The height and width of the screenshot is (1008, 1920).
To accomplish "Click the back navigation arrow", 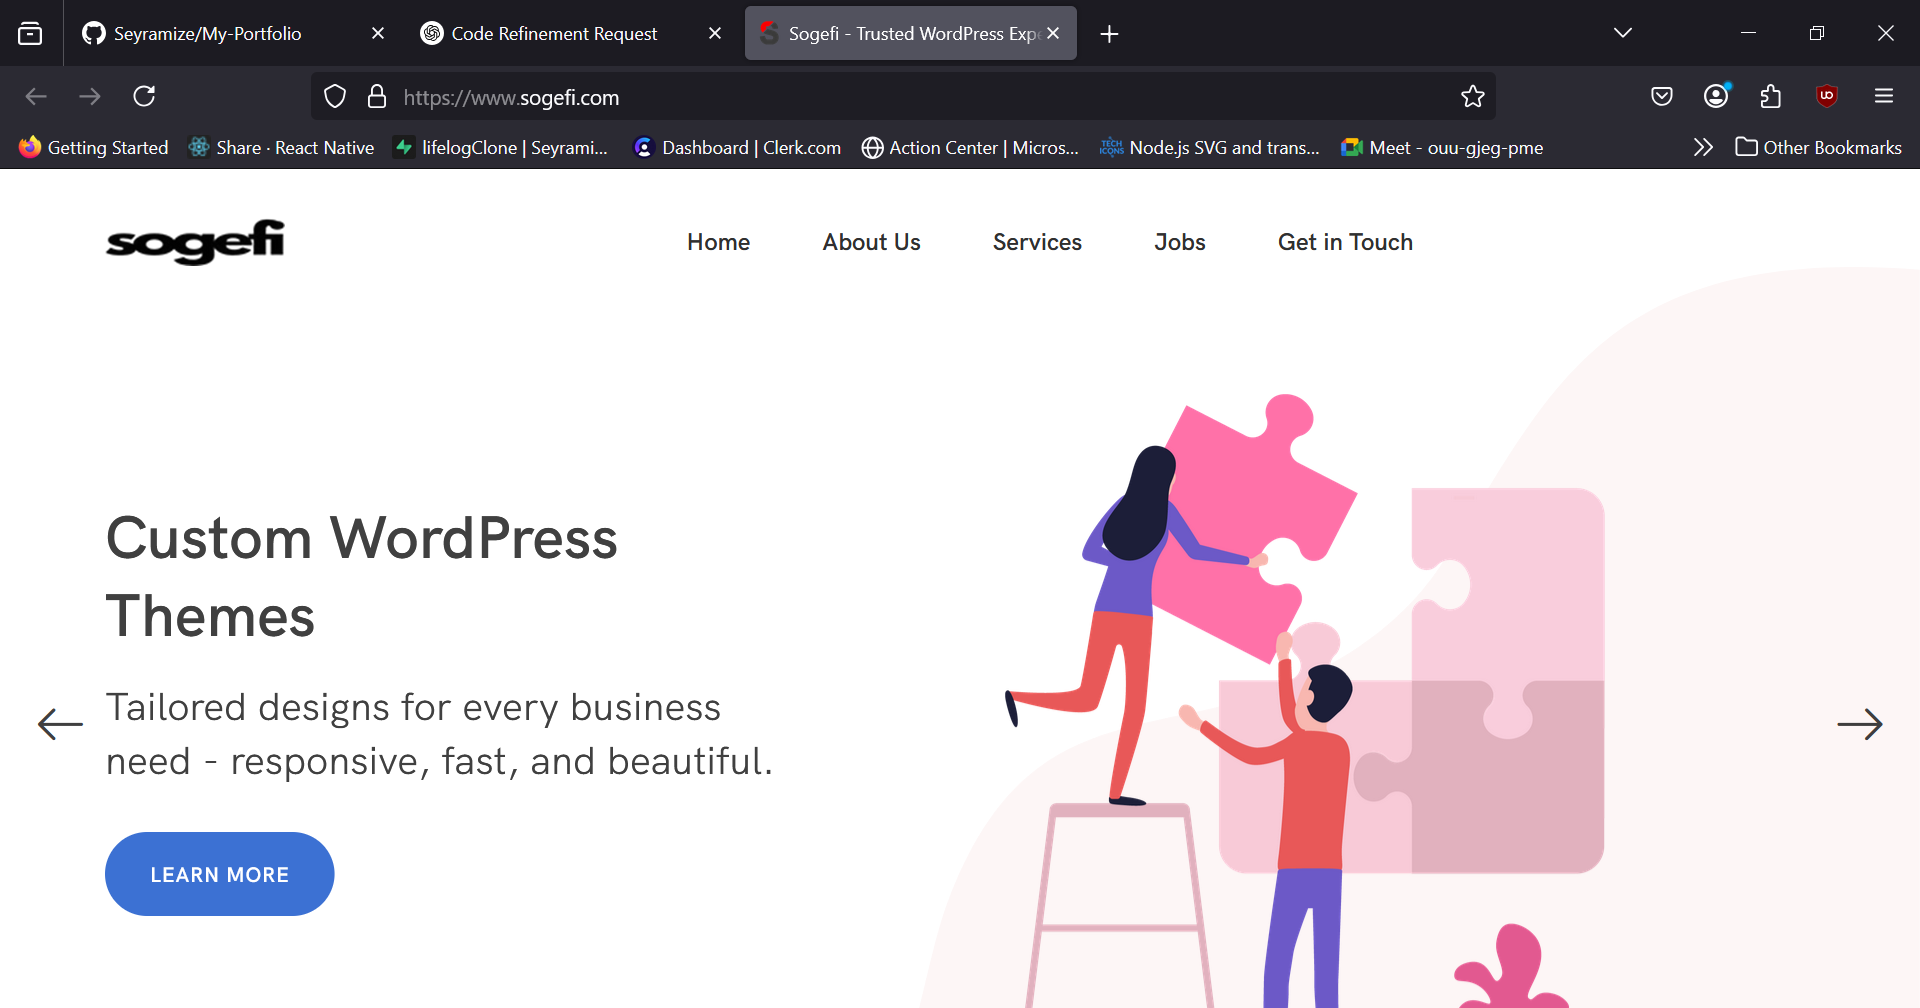I will coord(36,96).
